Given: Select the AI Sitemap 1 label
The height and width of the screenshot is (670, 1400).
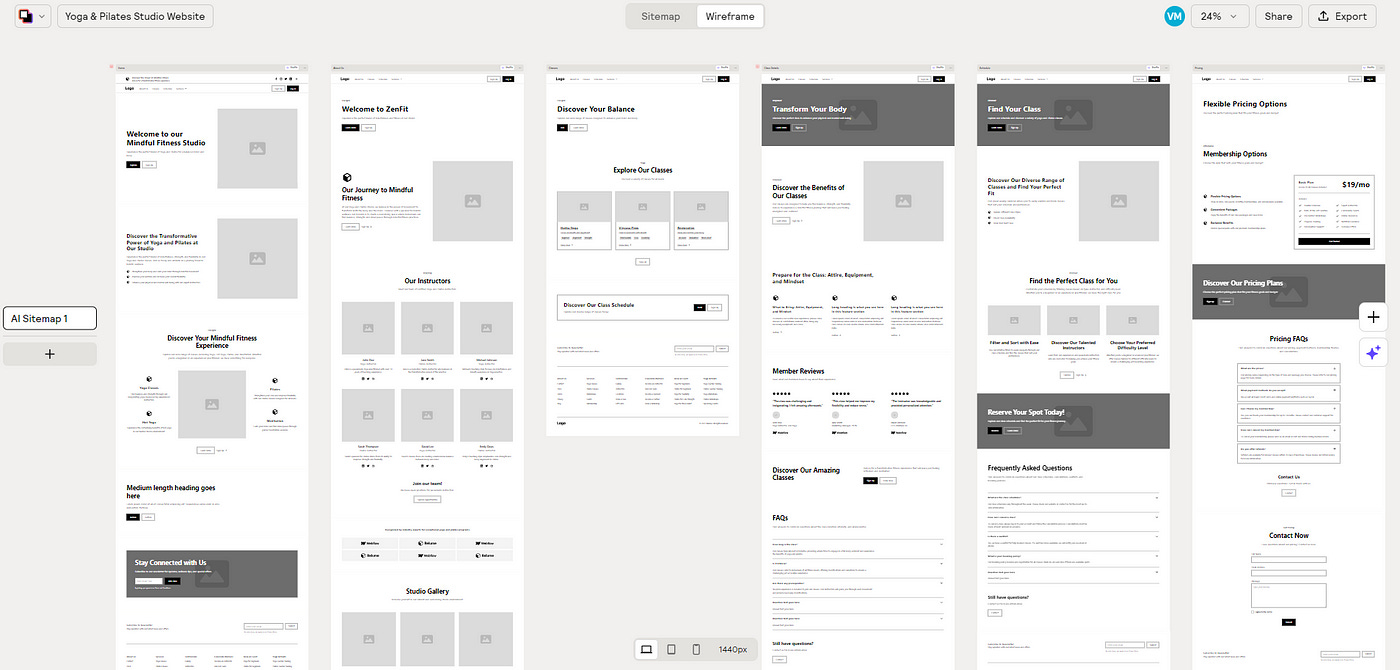Looking at the screenshot, I should [x=49, y=317].
